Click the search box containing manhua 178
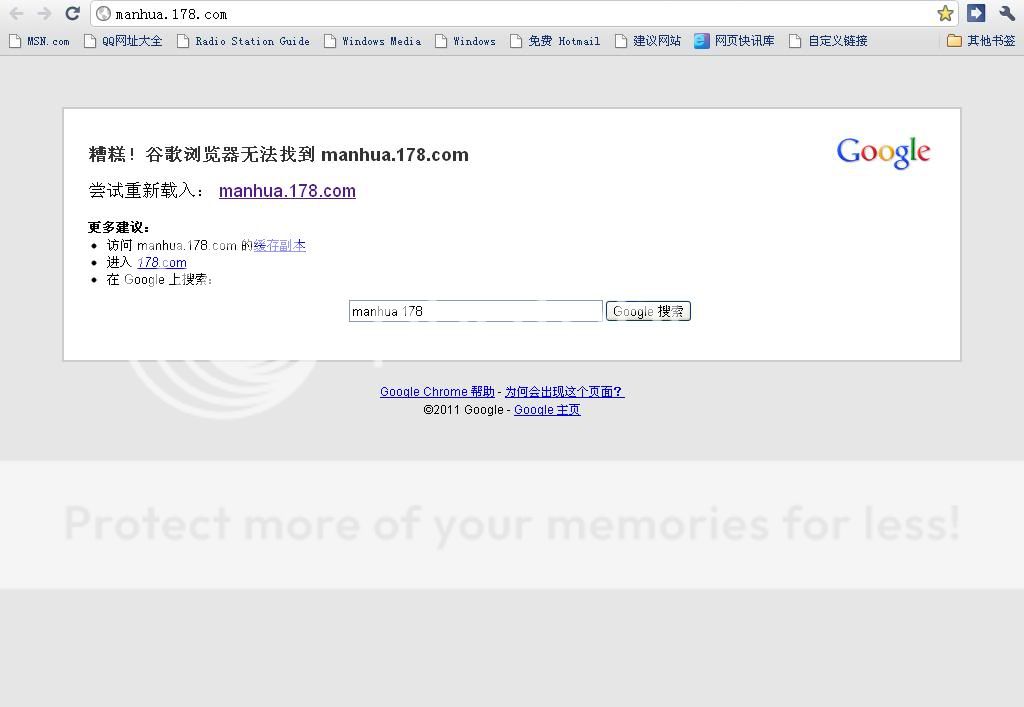 475,311
